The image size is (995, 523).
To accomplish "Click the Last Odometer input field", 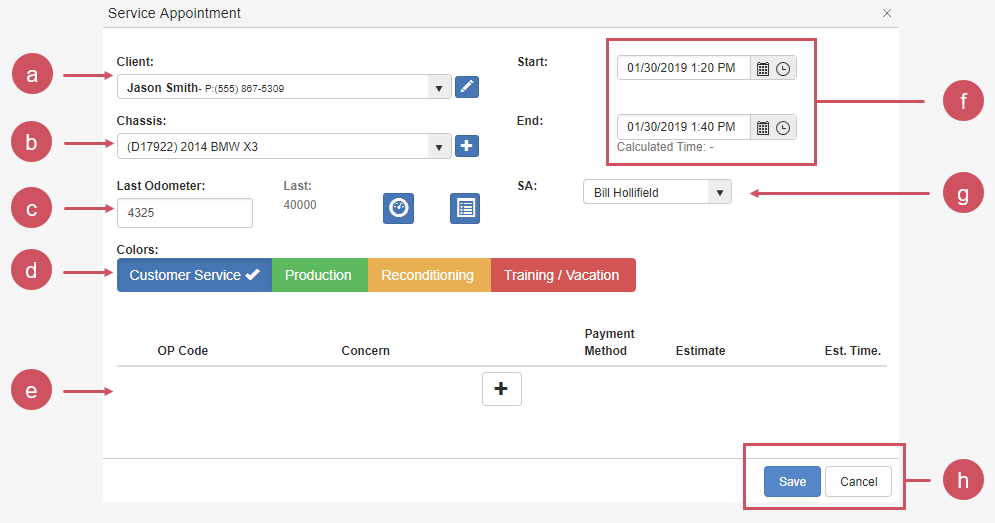I will 185,213.
